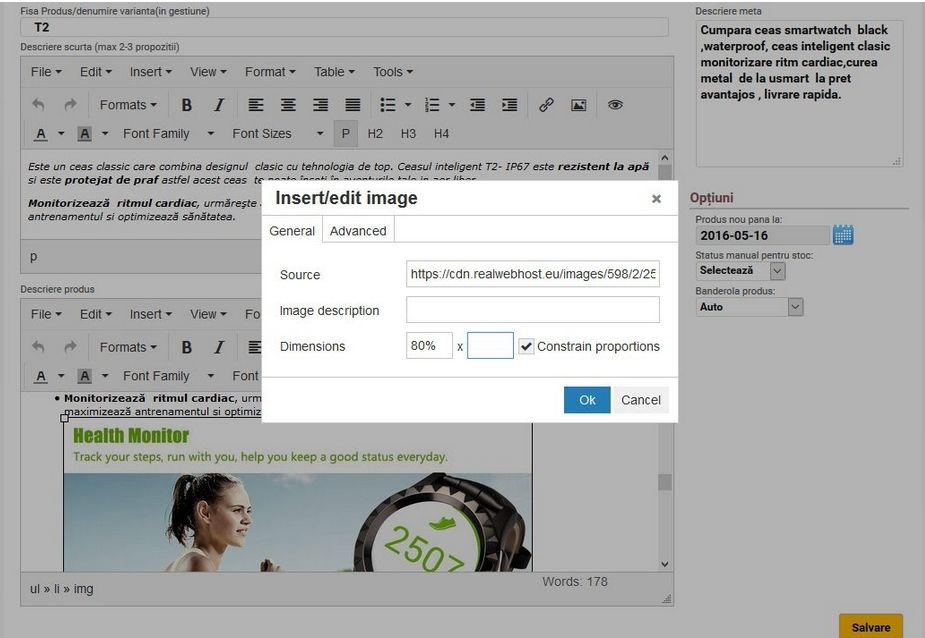The width and height of the screenshot is (925, 638).
Task: Open the calendar date picker icon
Action: click(x=843, y=235)
